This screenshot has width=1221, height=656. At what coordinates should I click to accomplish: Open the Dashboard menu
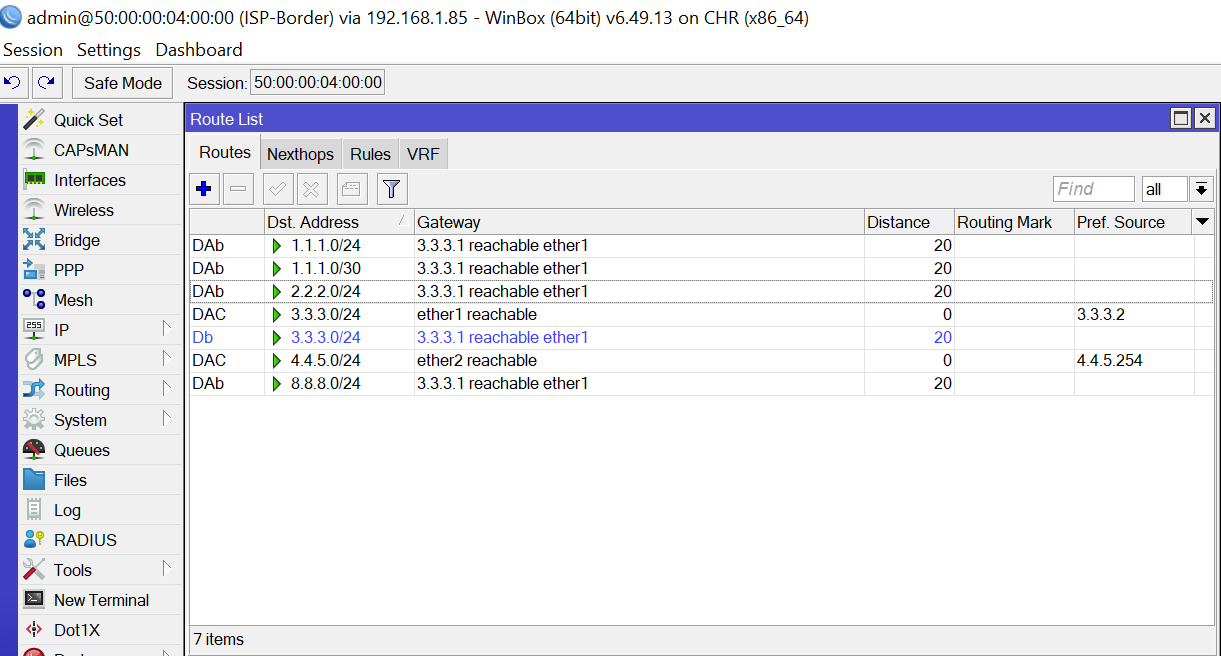tap(198, 50)
